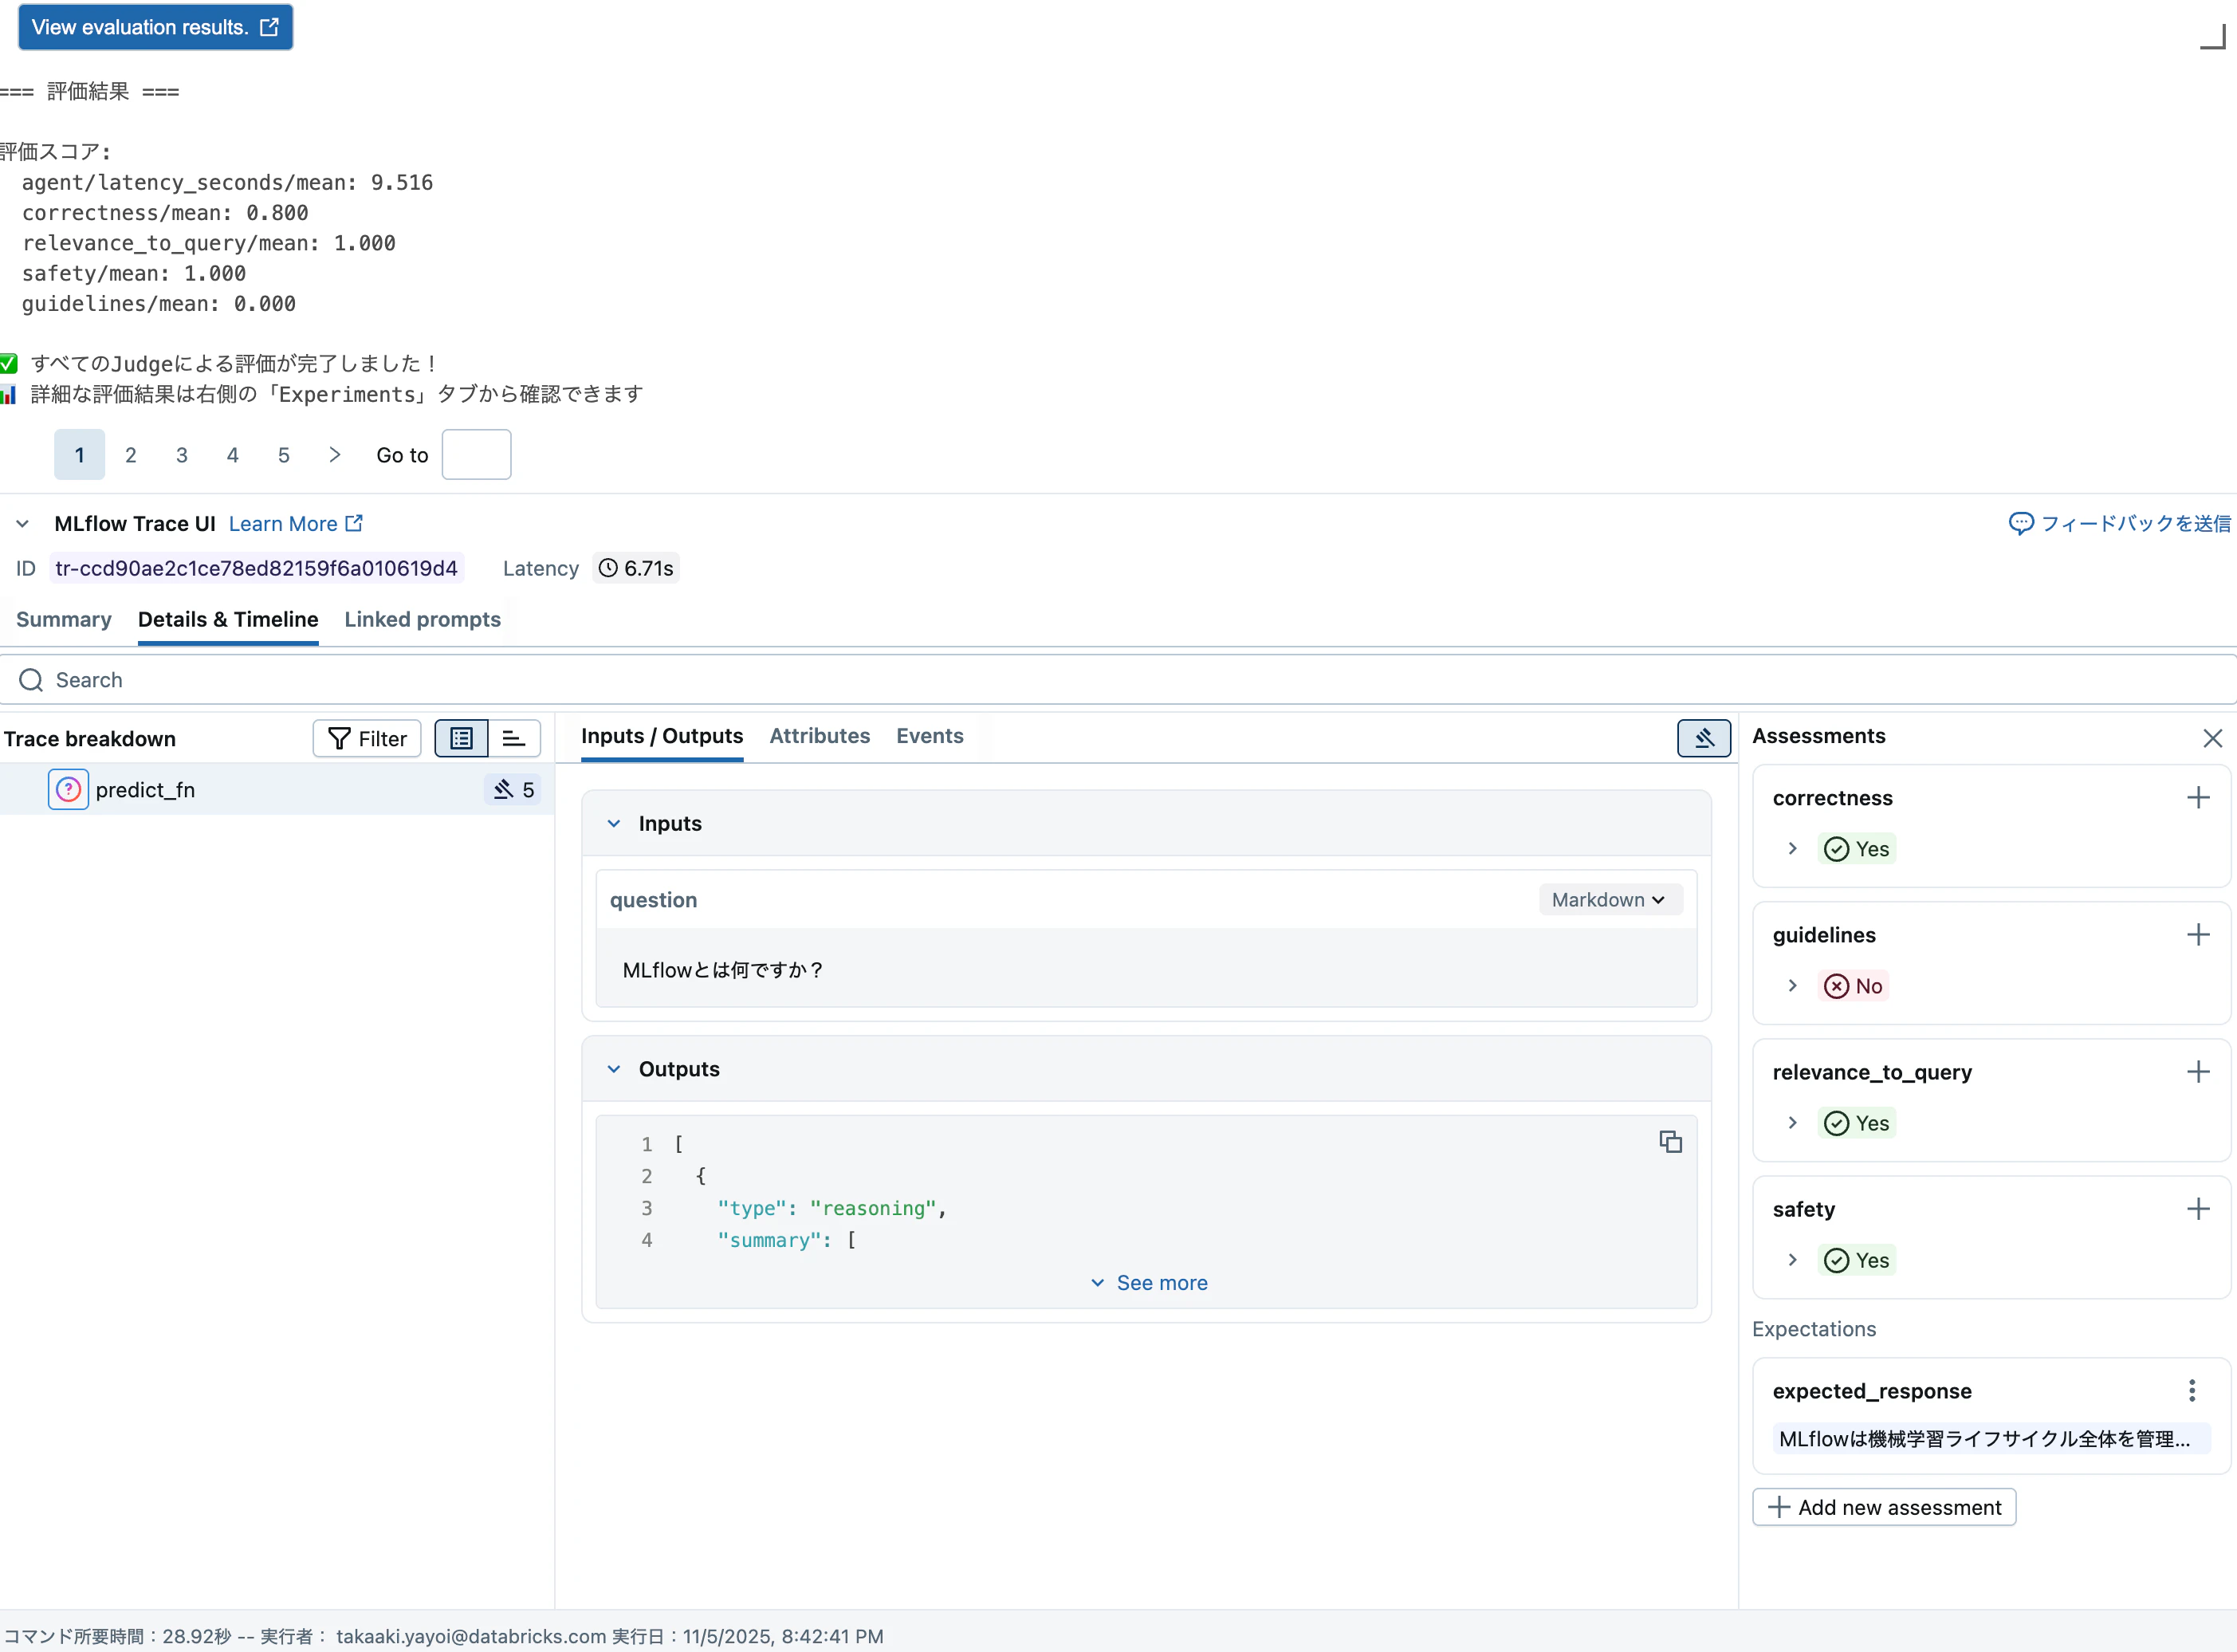Open the View evaluation results button
The width and height of the screenshot is (2237, 1652).
155,27
